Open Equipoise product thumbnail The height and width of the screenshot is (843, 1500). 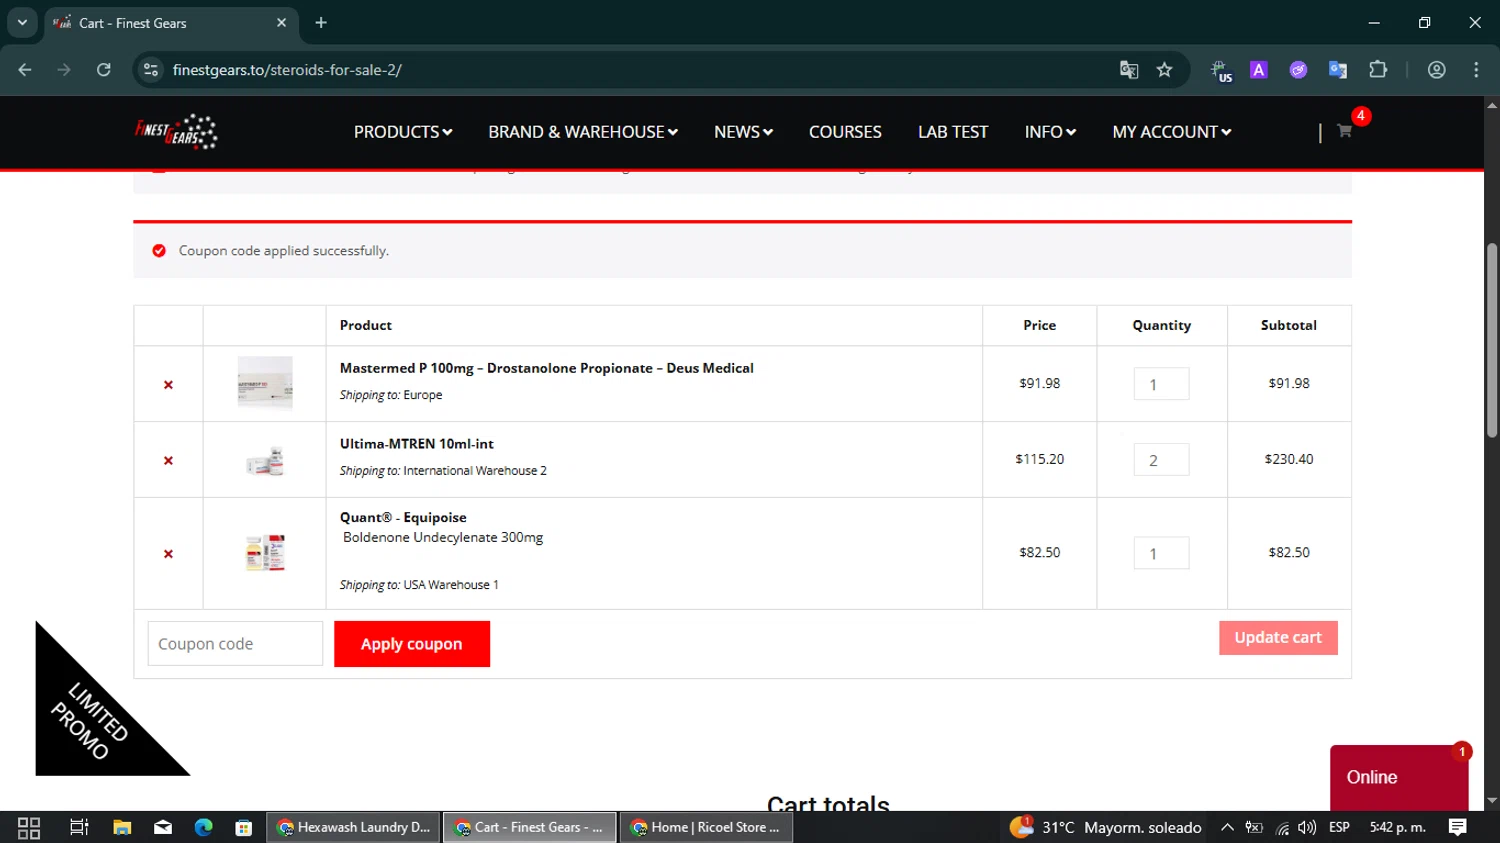pos(265,553)
